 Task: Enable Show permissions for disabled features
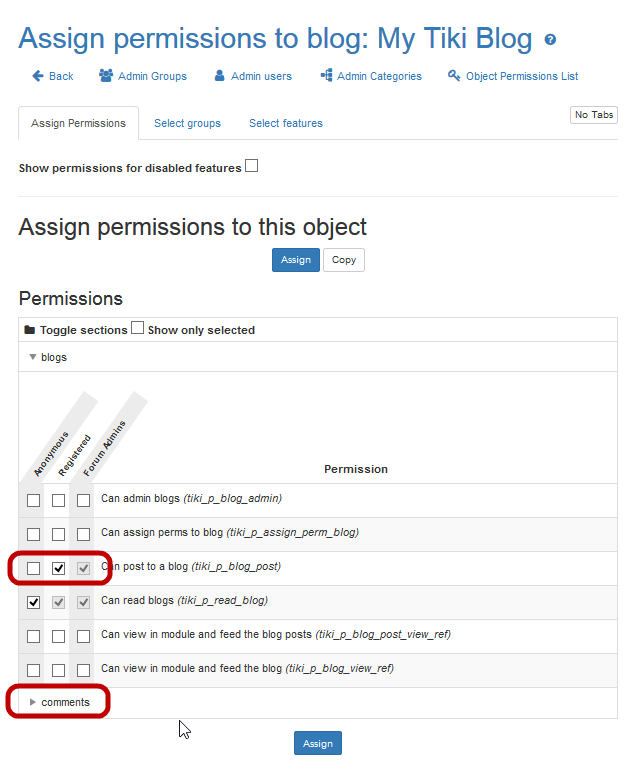coord(252,166)
